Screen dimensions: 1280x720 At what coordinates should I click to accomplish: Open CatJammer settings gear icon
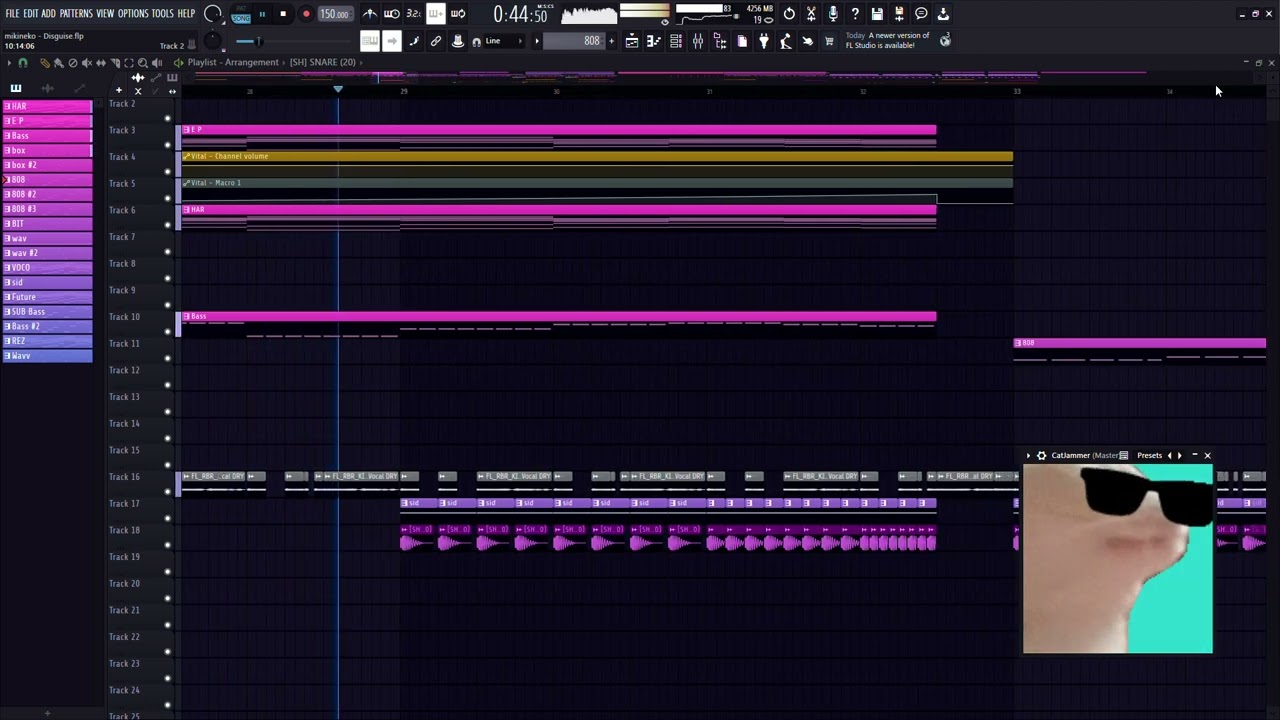(x=1041, y=456)
